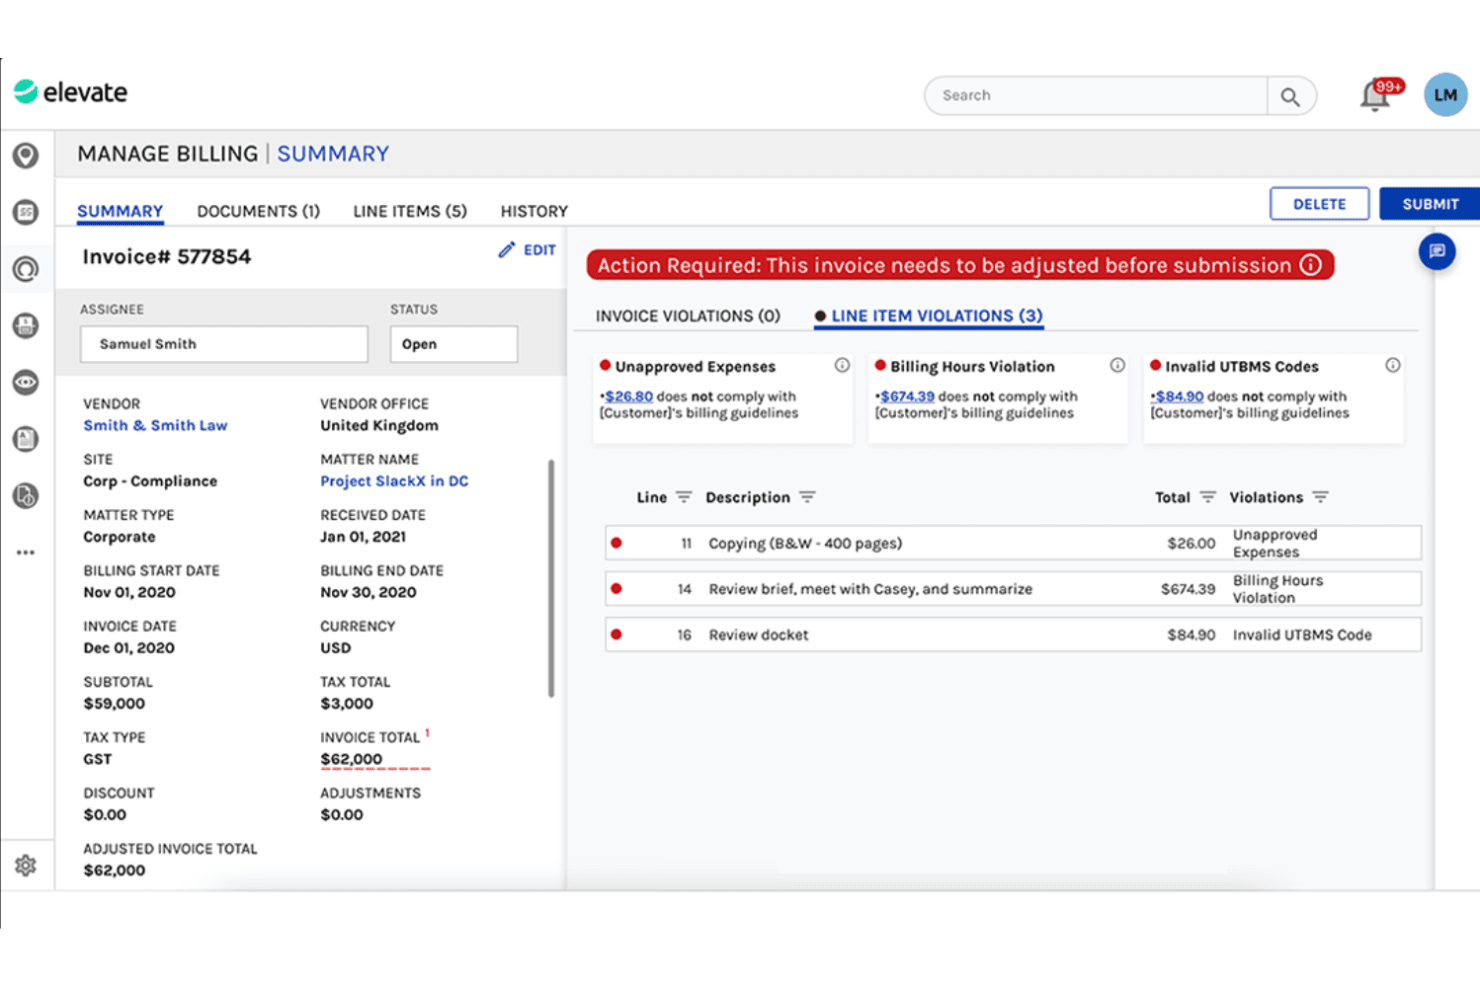The width and height of the screenshot is (1480, 987).
Task: Open the Documents (1) tab
Action: (x=258, y=211)
